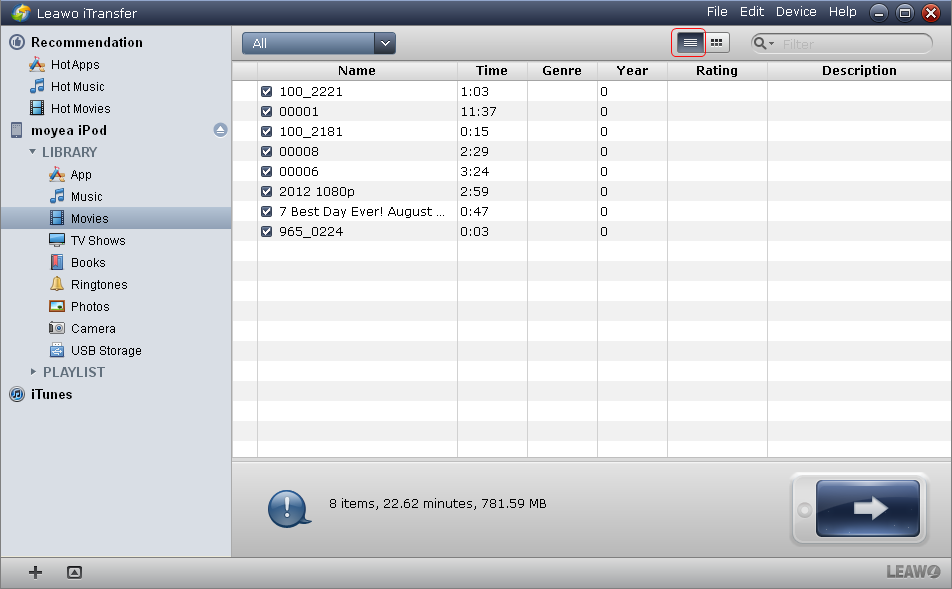Click the Books icon in library
This screenshot has width=952, height=589.
pyautogui.click(x=57, y=262)
